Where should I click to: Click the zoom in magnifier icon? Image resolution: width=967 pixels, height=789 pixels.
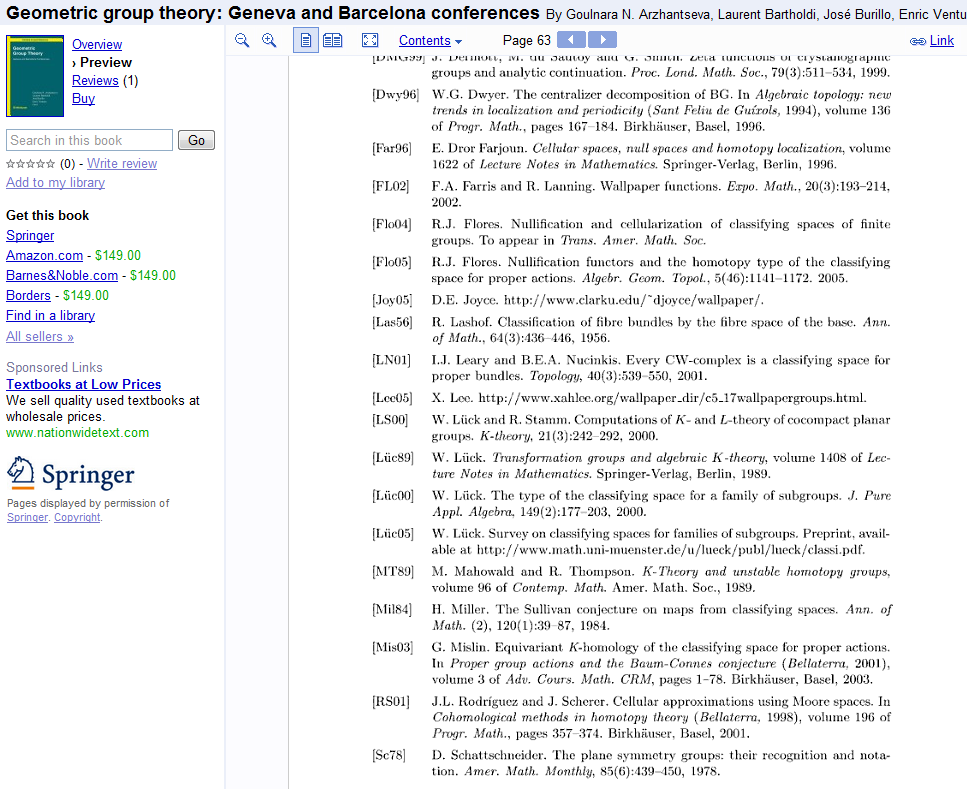269,40
